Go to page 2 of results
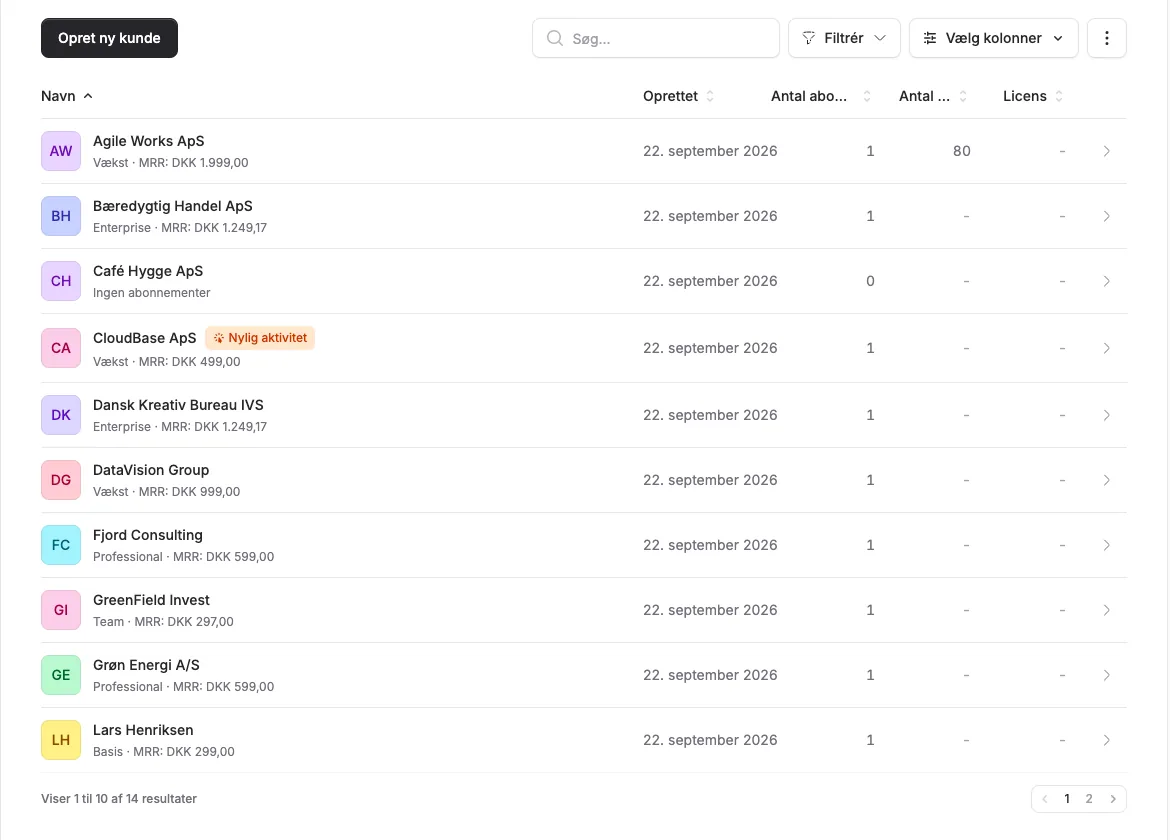1170x840 pixels. [1089, 799]
